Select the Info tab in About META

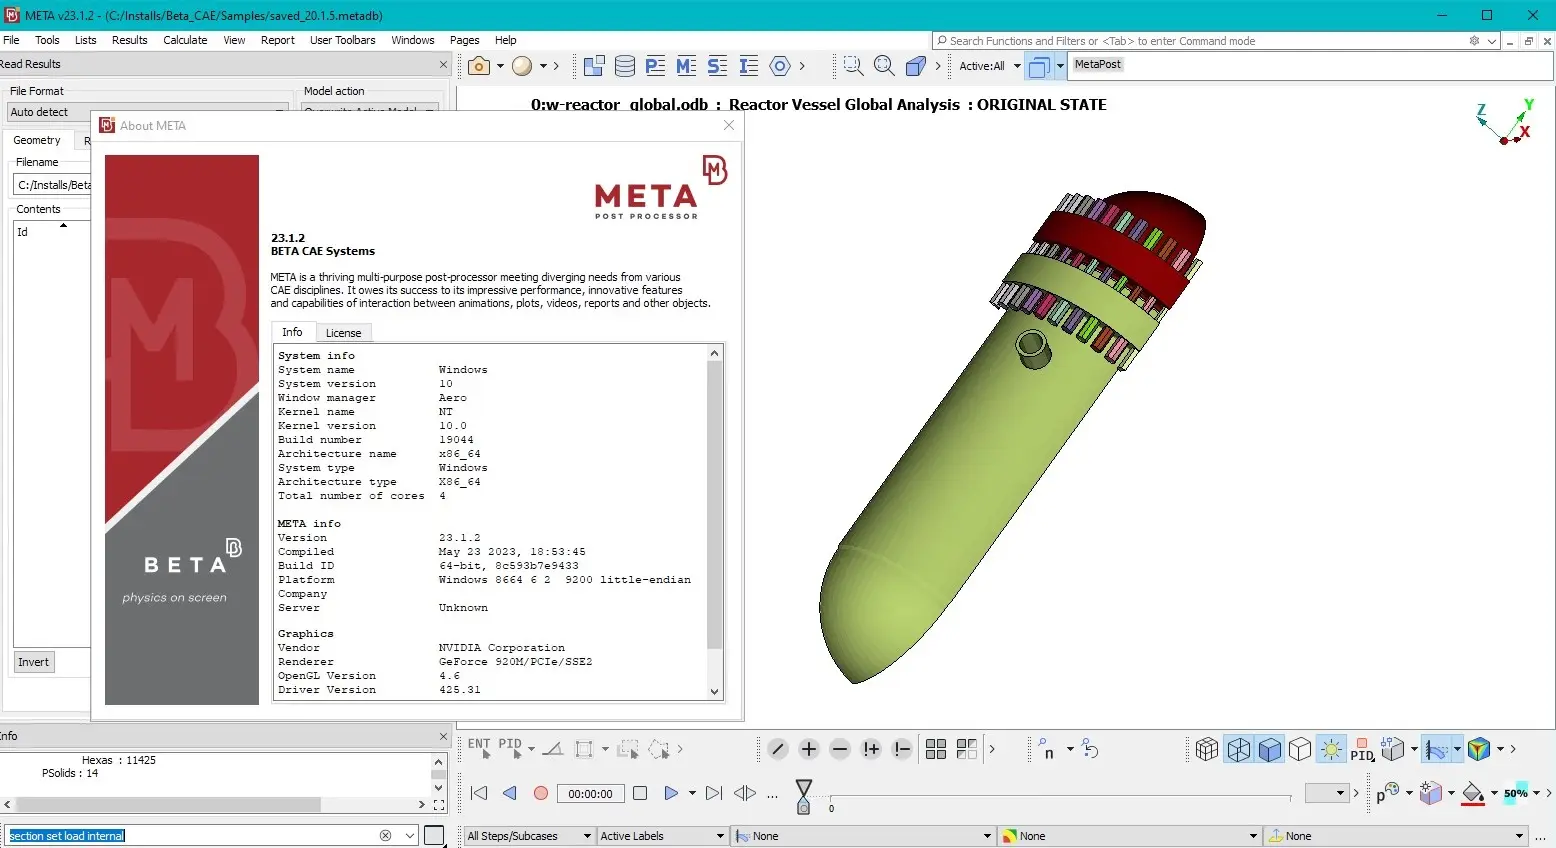pyautogui.click(x=292, y=332)
